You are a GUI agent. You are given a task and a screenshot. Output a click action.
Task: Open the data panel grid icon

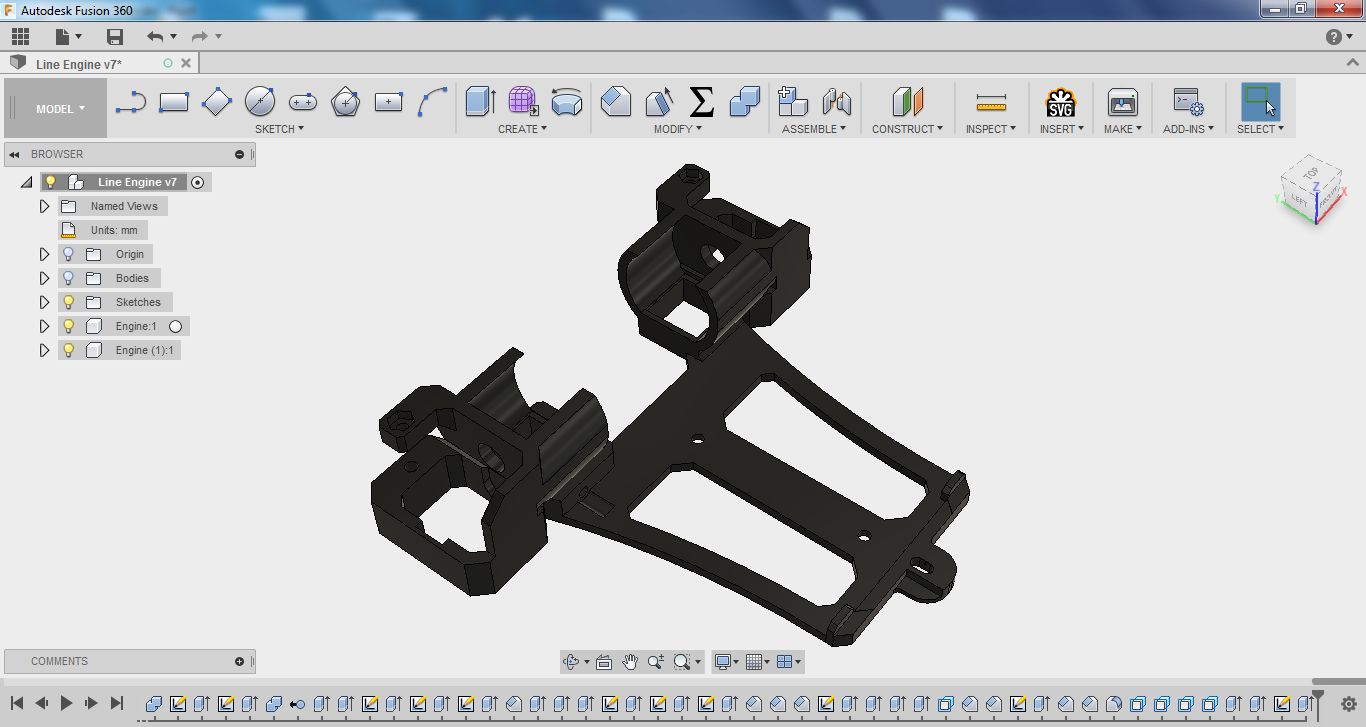point(20,37)
